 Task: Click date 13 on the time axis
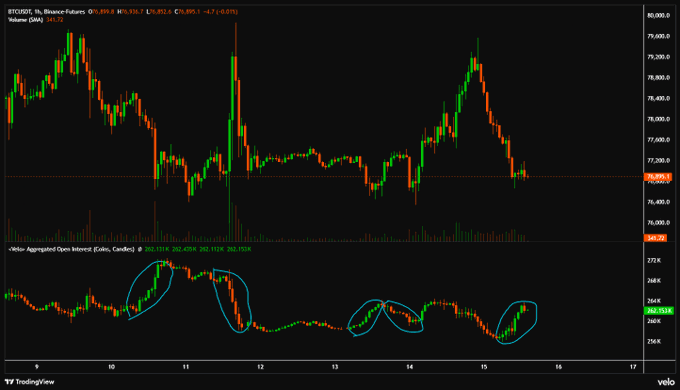(335, 367)
